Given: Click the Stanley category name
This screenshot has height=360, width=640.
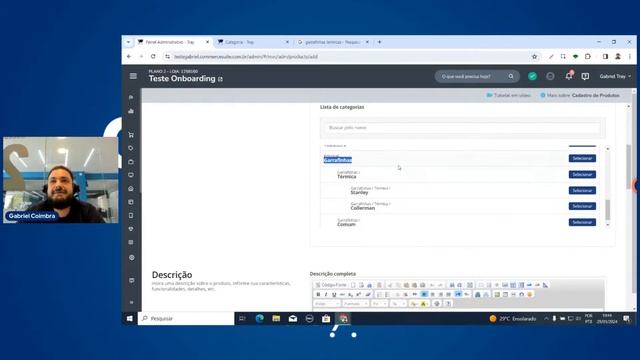Looking at the screenshot, I should [x=359, y=192].
